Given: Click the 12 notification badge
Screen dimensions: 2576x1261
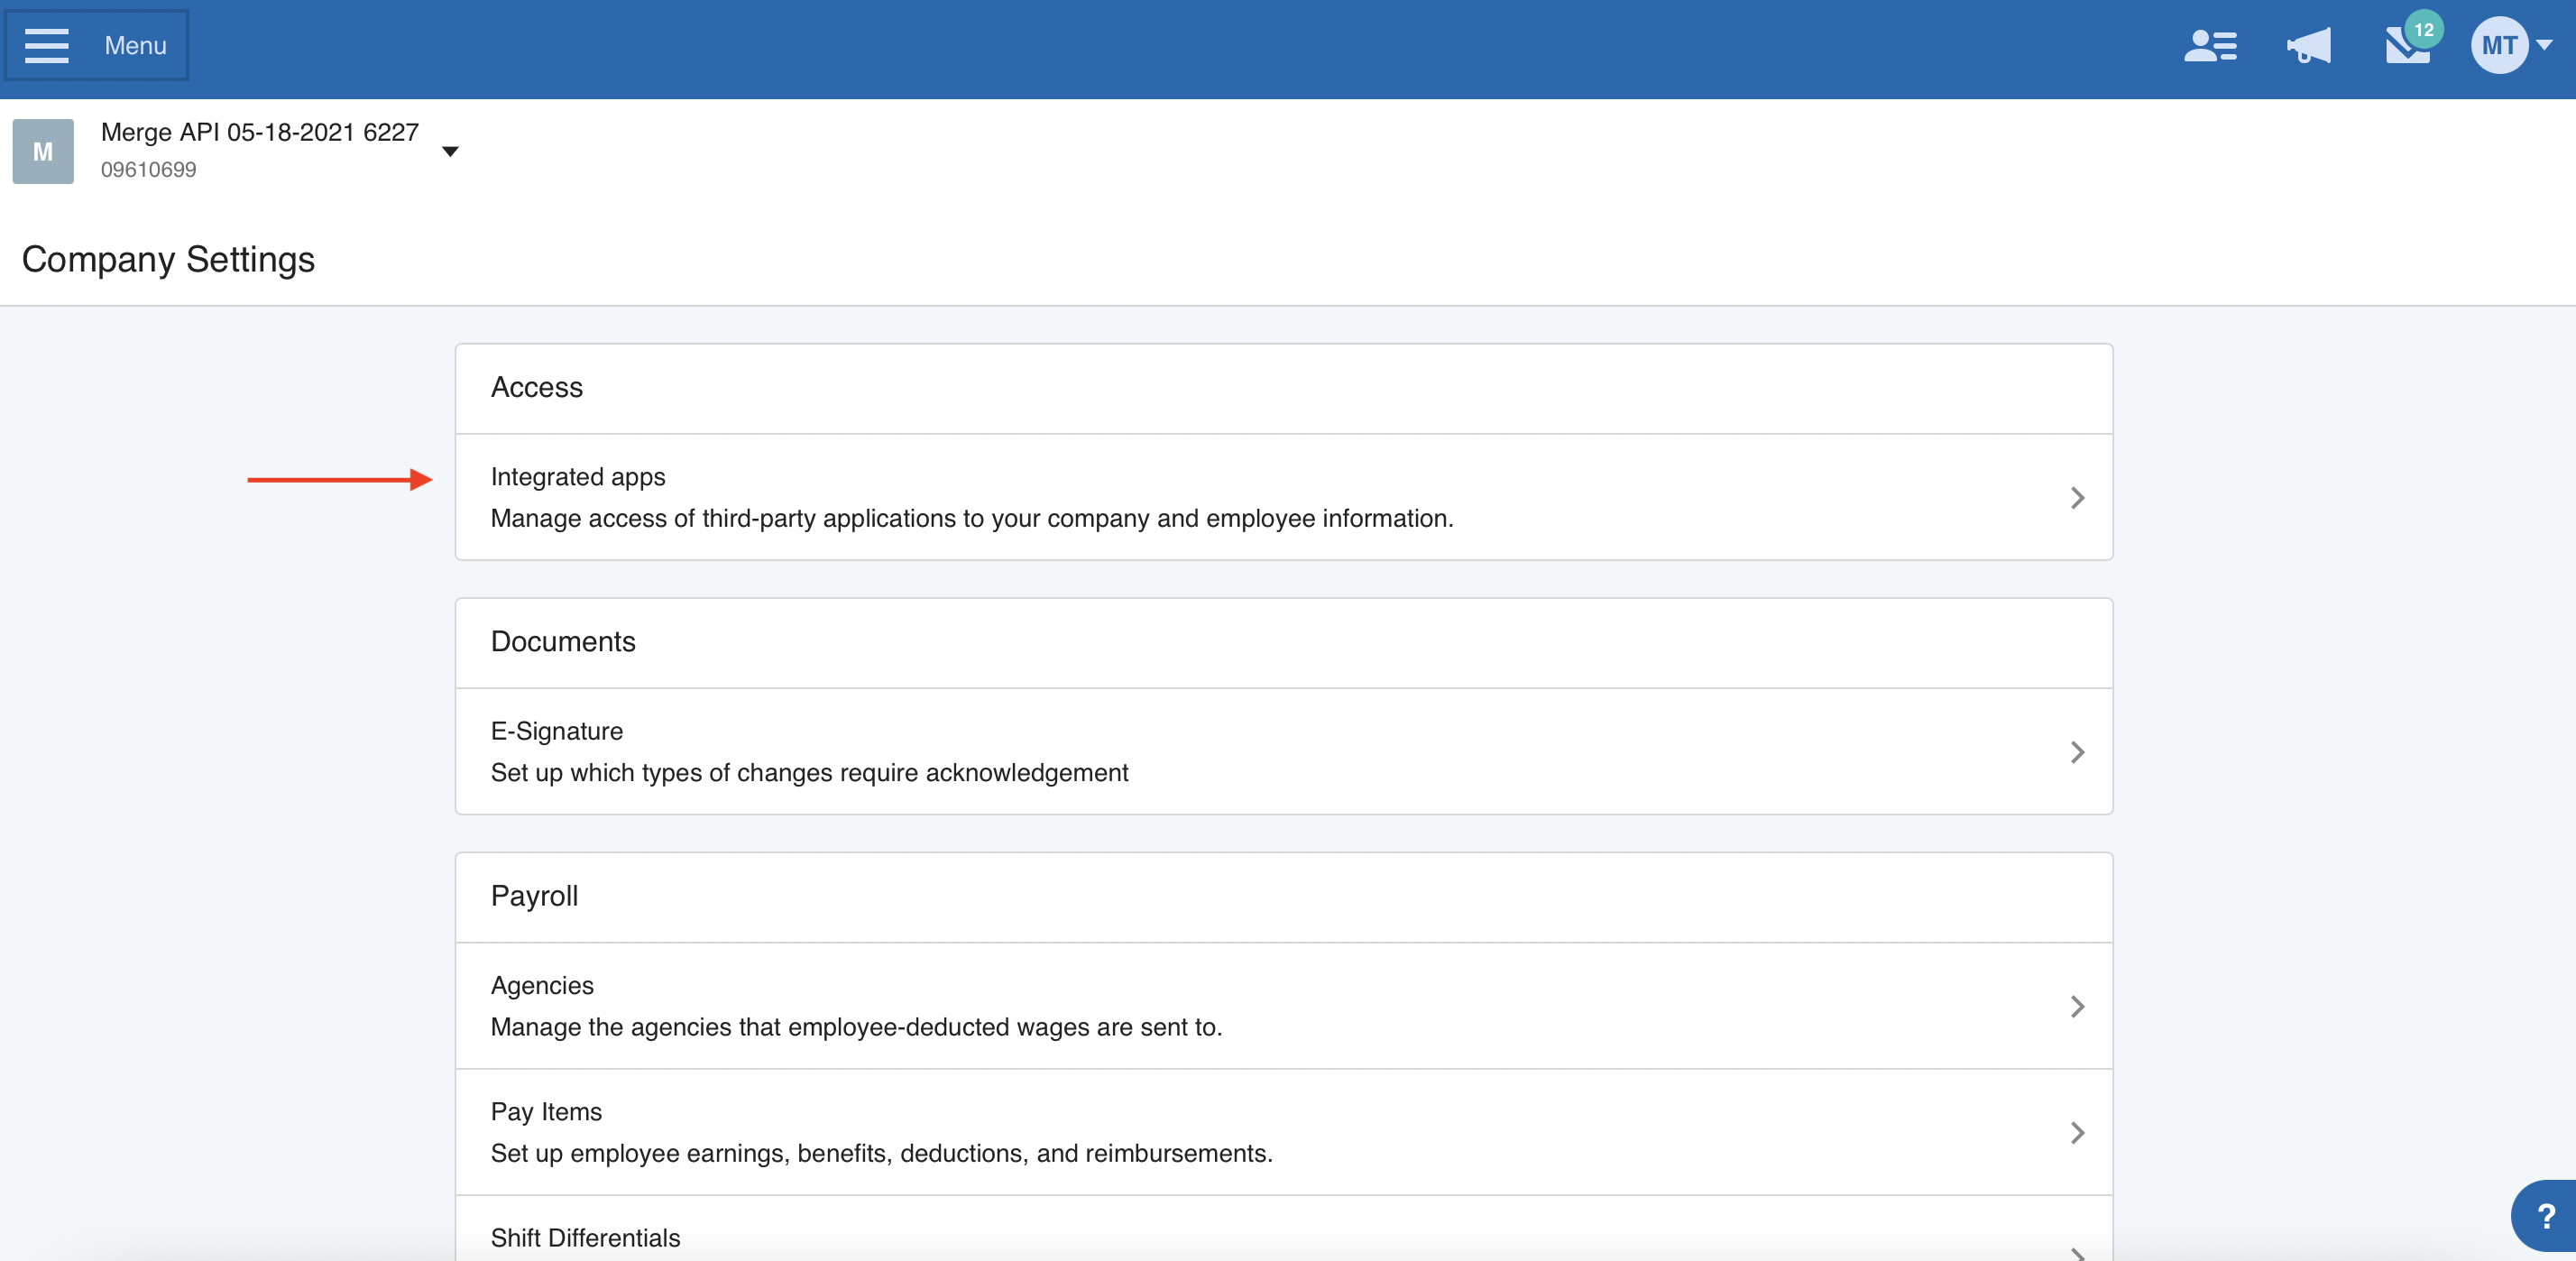Looking at the screenshot, I should 2424,29.
